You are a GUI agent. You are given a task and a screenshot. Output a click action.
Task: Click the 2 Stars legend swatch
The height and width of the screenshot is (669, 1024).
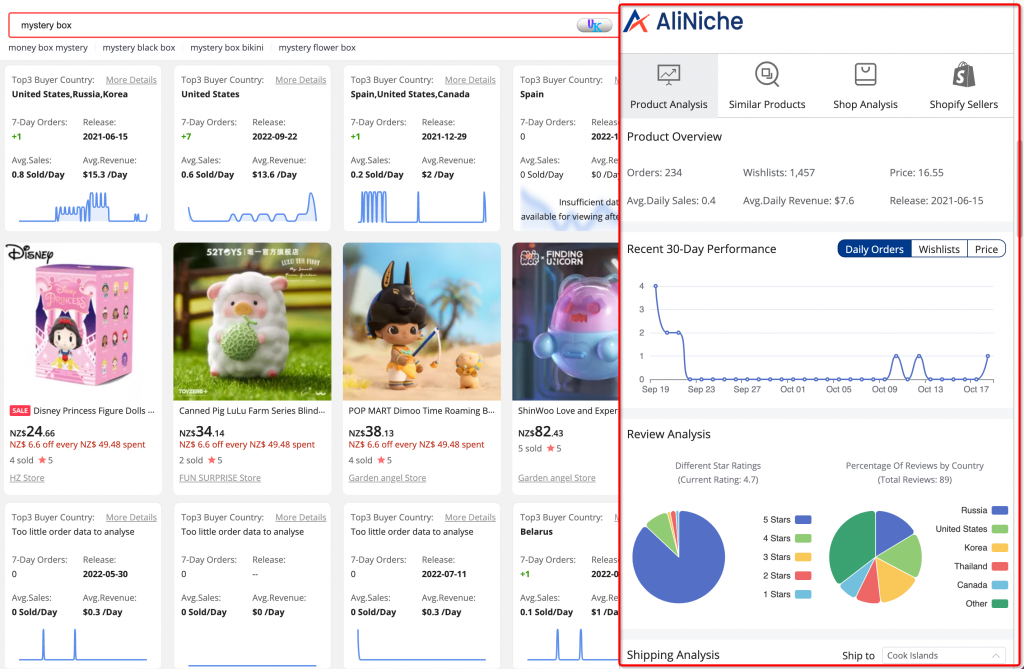(803, 576)
